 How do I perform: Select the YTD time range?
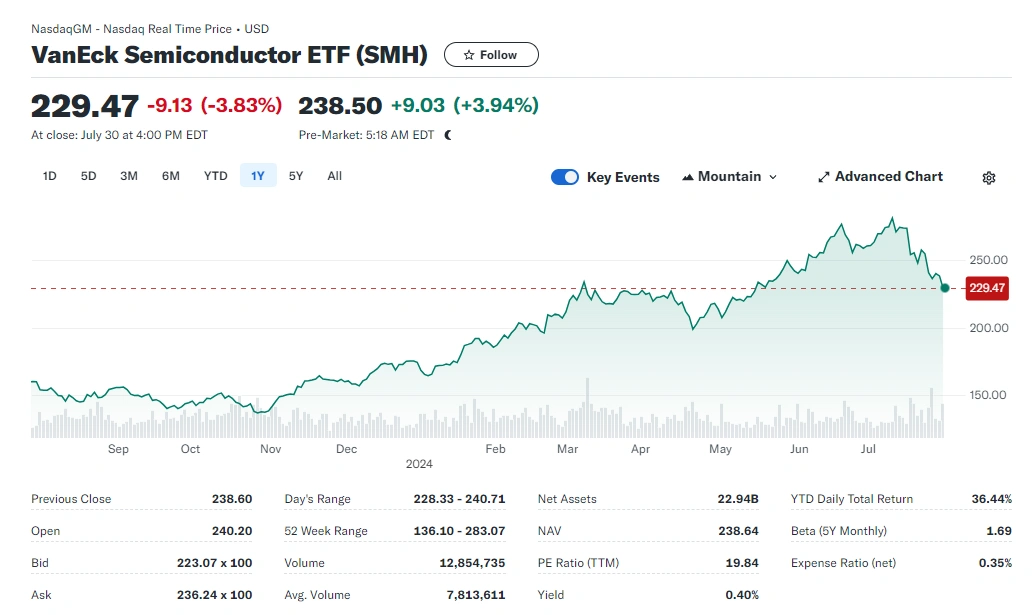pos(215,175)
